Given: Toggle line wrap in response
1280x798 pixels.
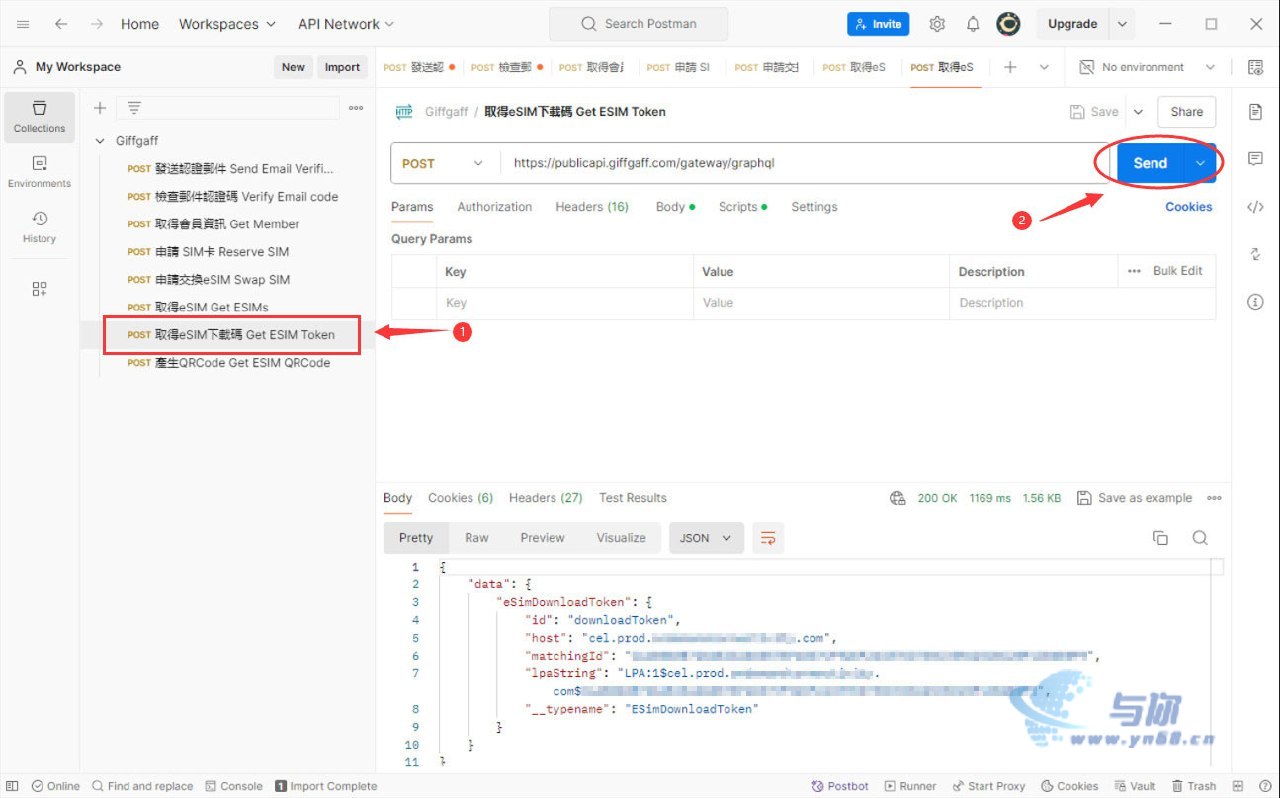Looking at the screenshot, I should click(x=768, y=538).
